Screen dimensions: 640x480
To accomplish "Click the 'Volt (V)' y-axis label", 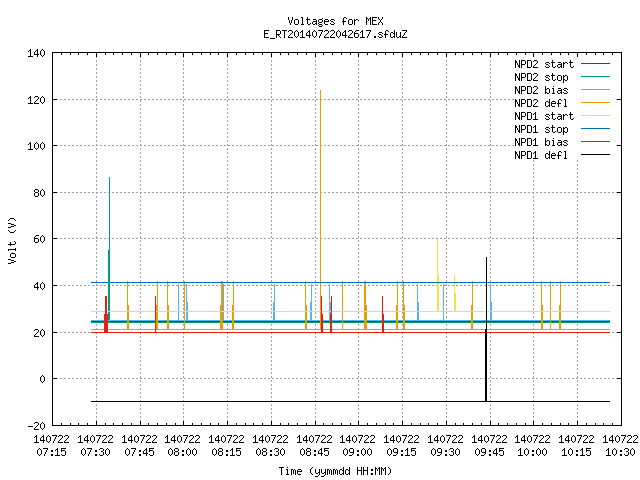I will point(12,240).
